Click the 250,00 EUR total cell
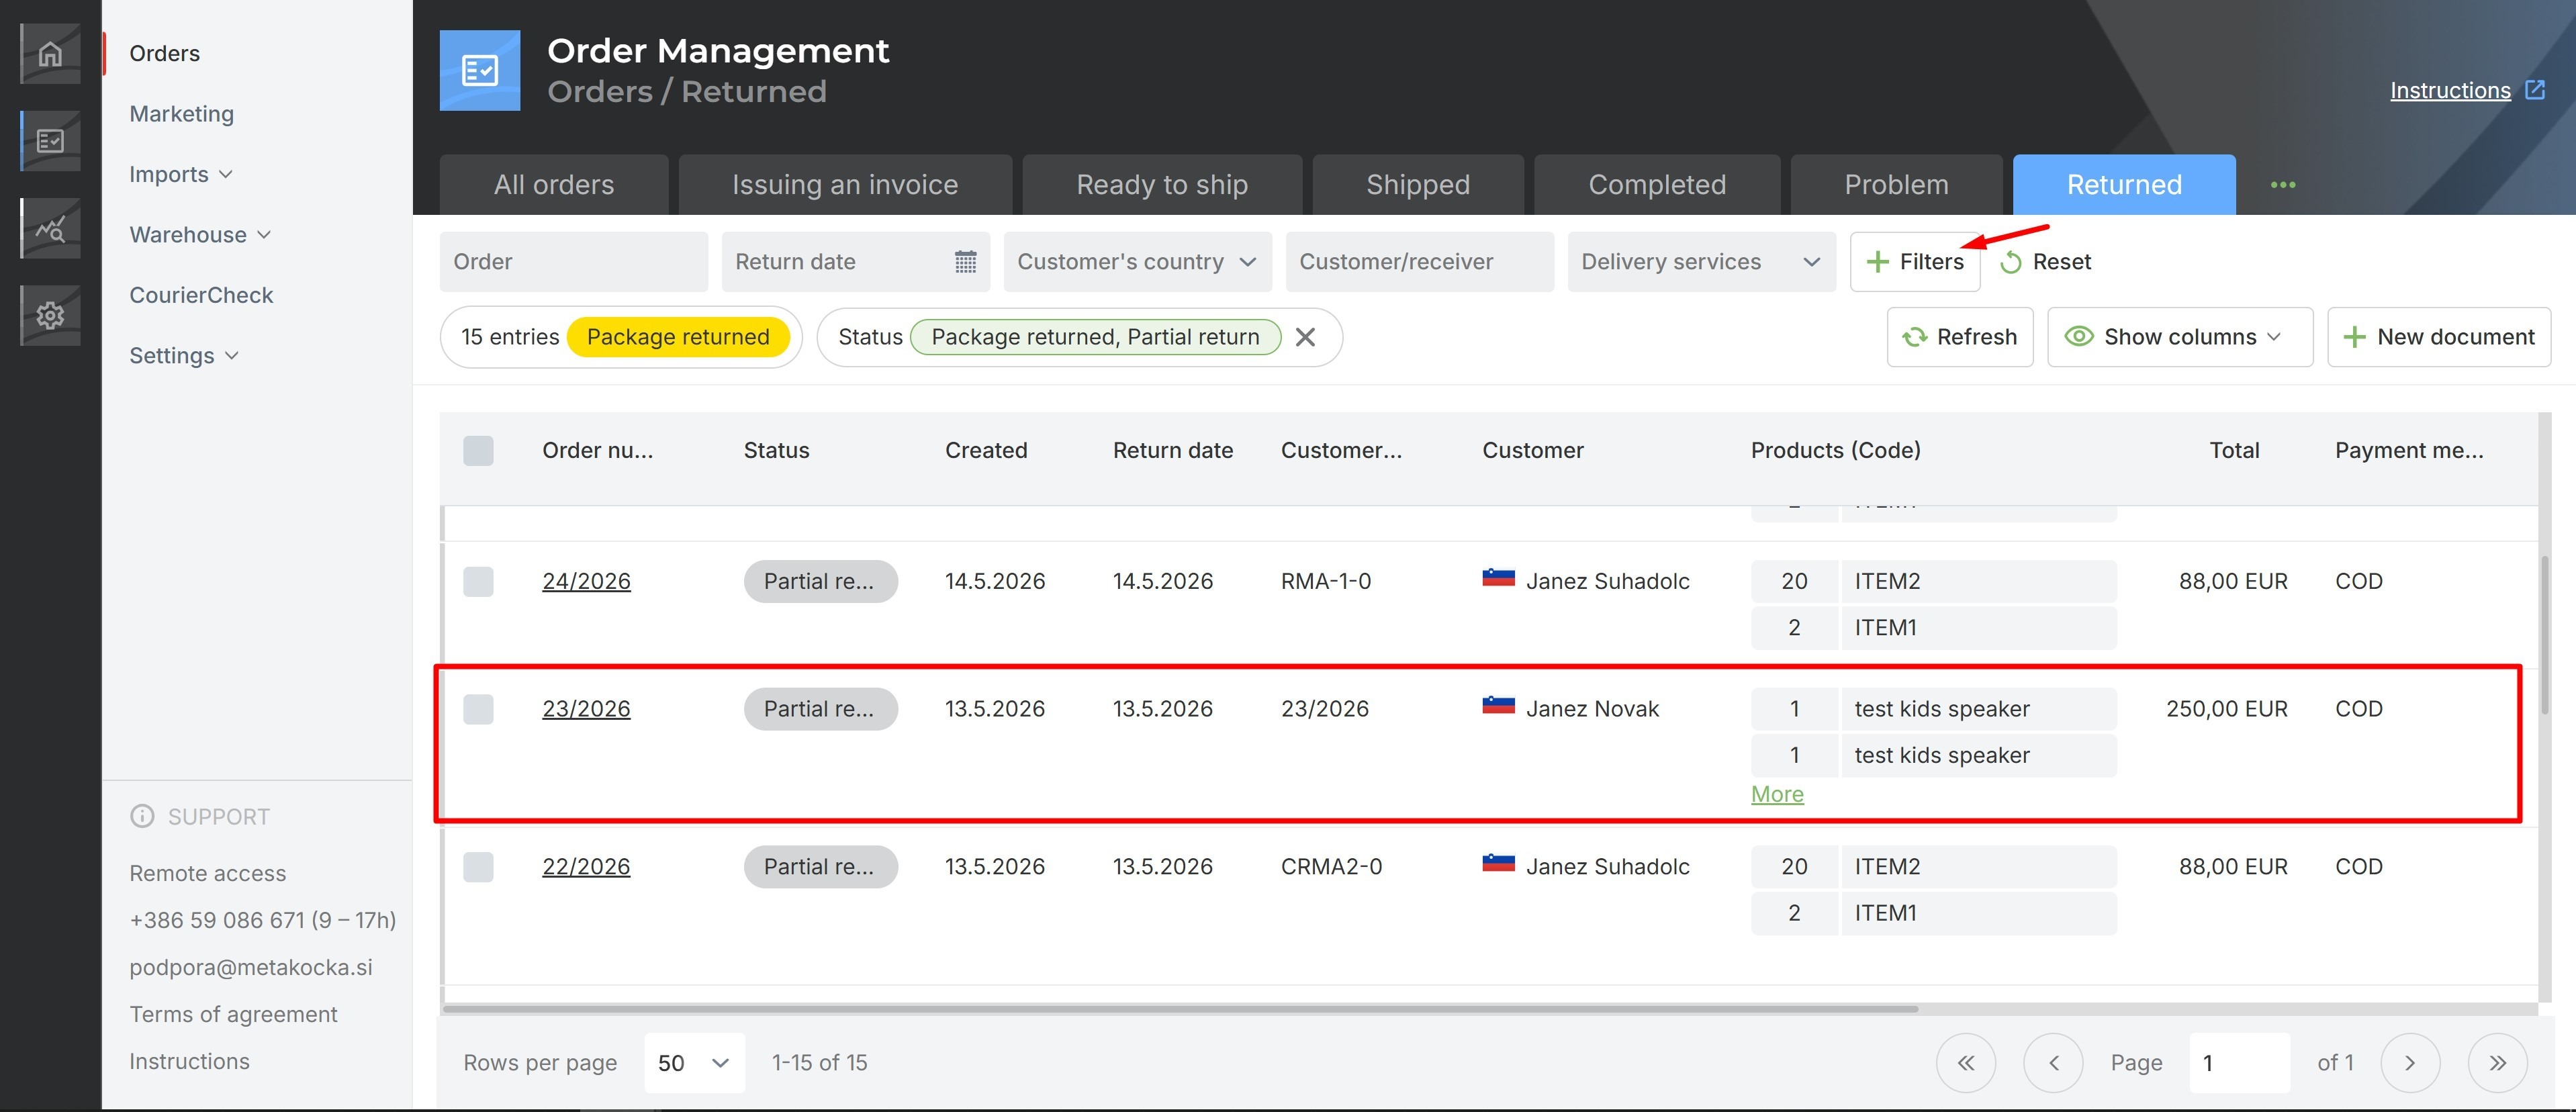 [x=2226, y=709]
